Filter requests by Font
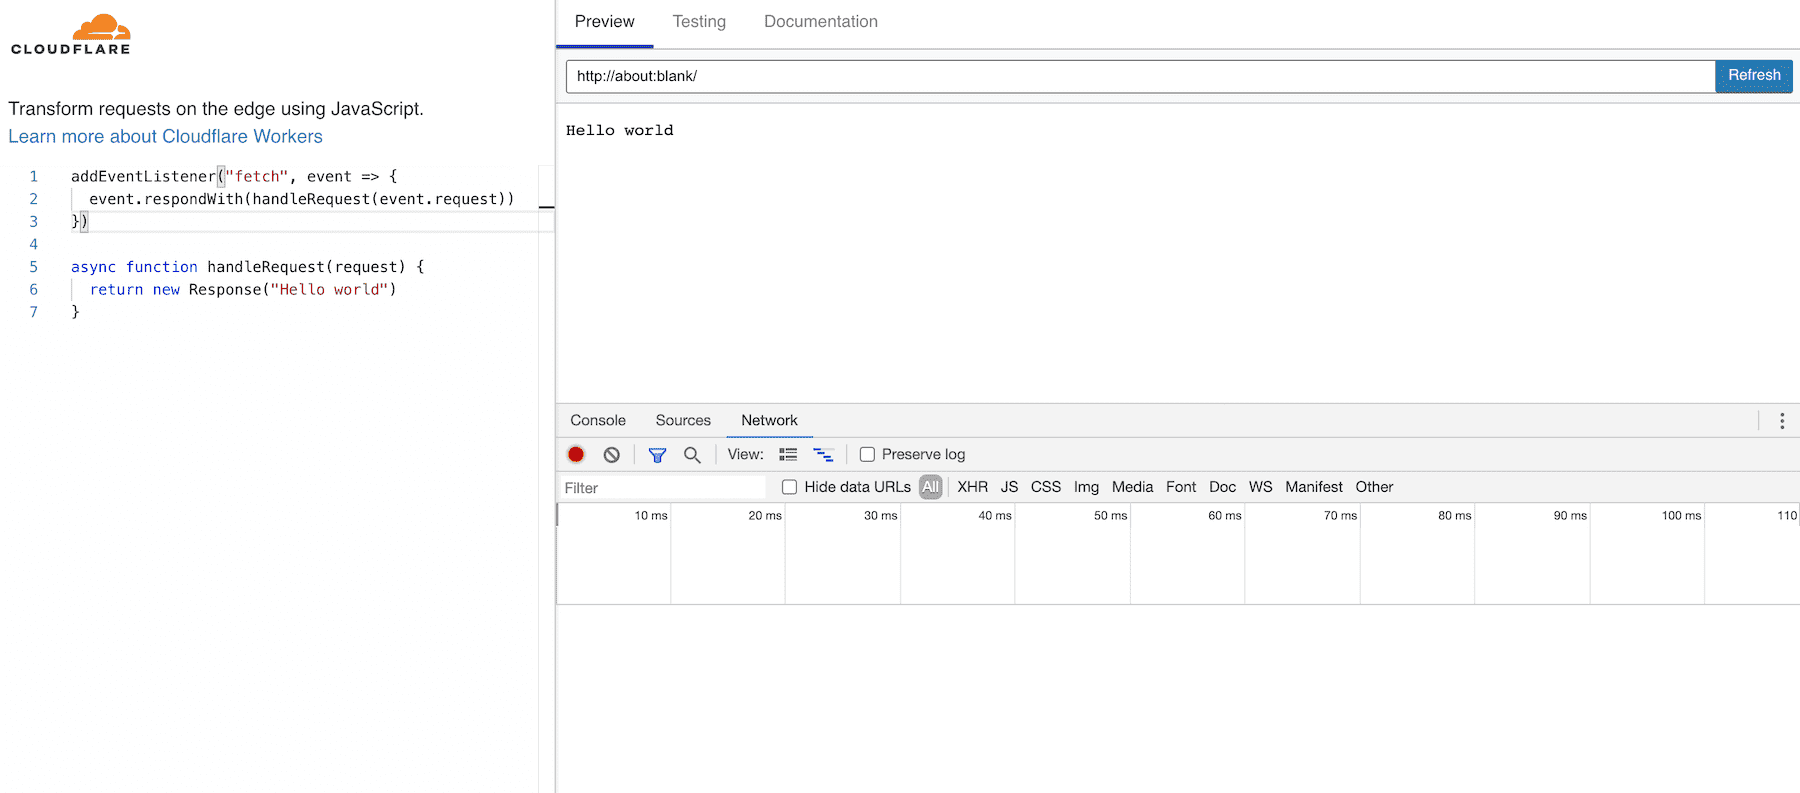This screenshot has width=1800, height=793. click(1181, 487)
